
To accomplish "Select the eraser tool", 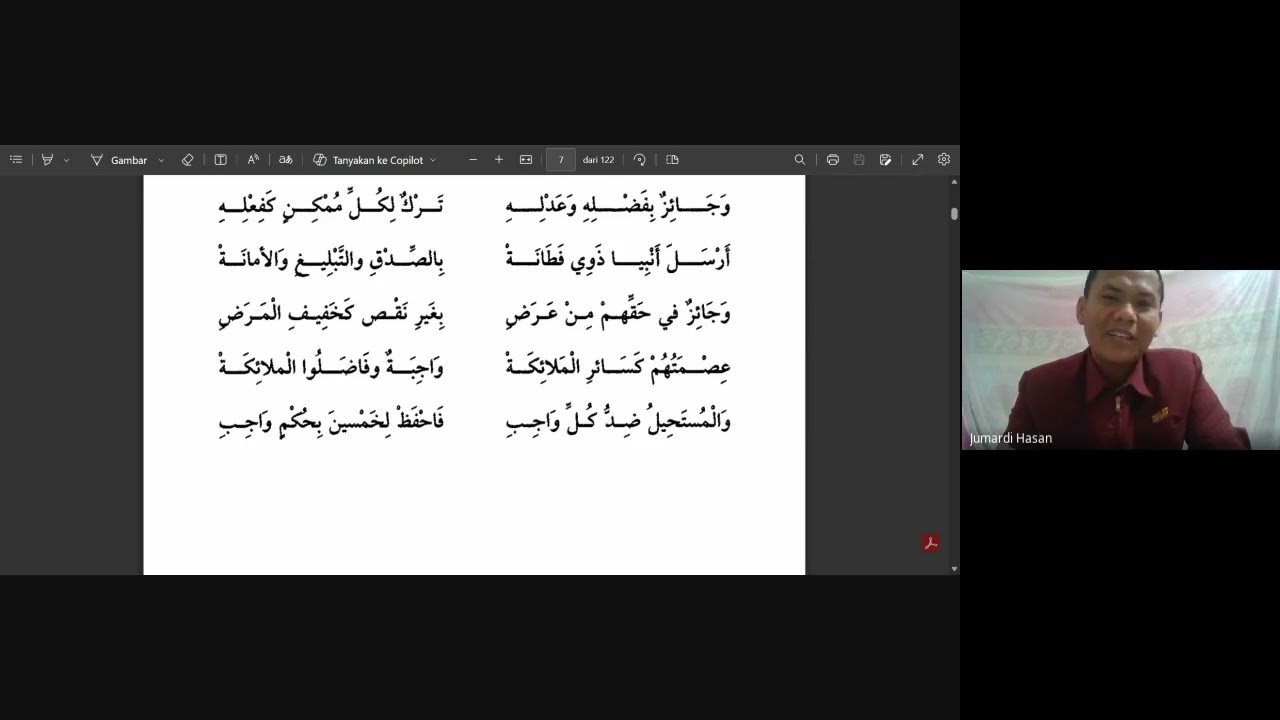I will pos(187,160).
